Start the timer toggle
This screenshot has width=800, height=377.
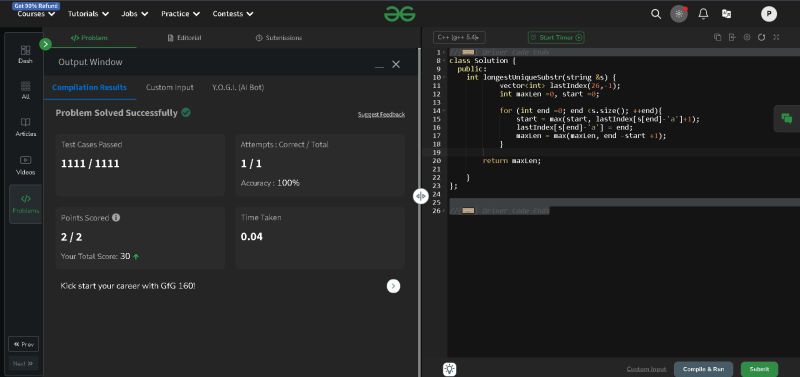(556, 37)
